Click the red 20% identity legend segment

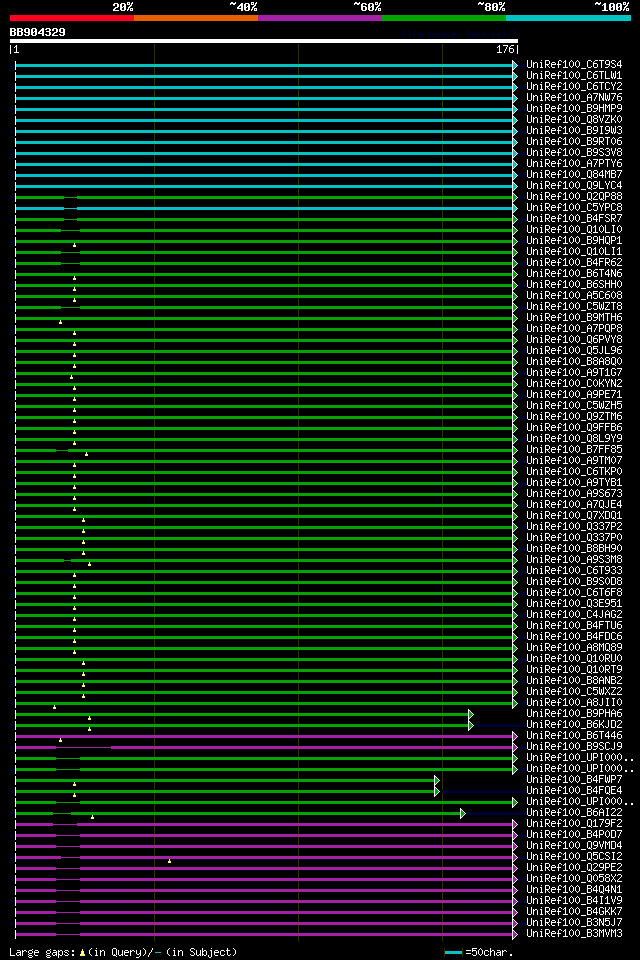tap(72, 18)
